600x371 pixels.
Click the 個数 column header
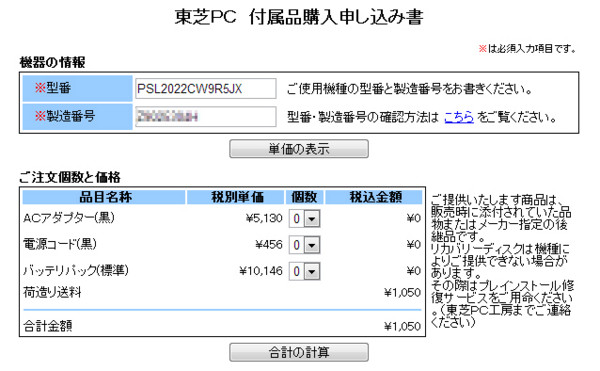pos(305,197)
